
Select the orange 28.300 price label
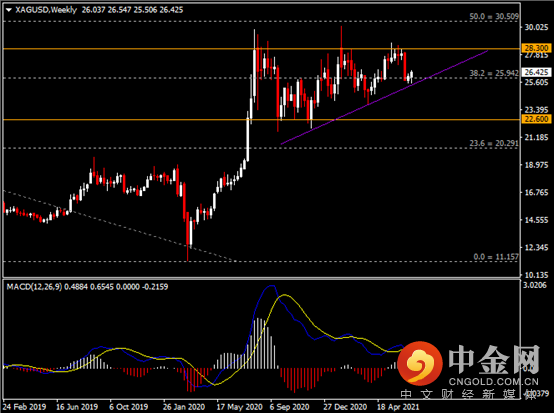(536, 48)
